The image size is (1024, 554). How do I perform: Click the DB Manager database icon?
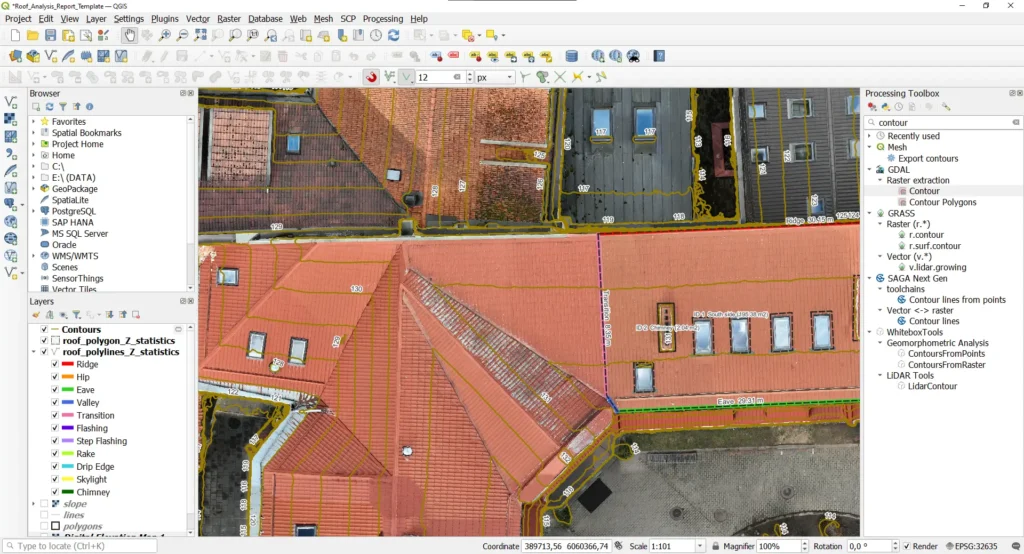(x=571, y=56)
